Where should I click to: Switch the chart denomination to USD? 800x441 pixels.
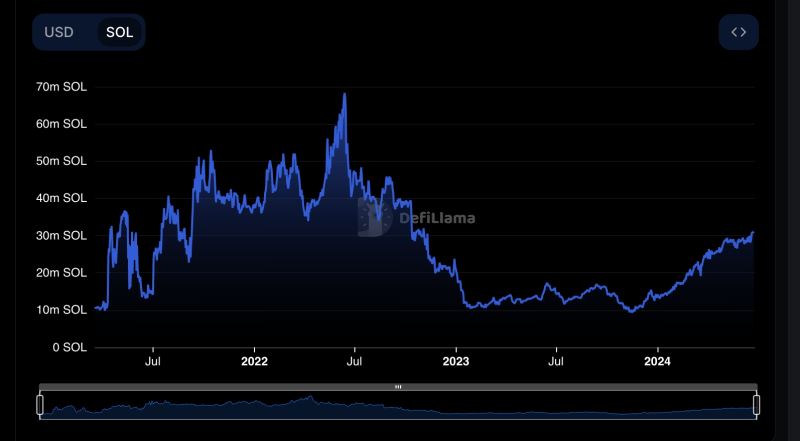(59, 32)
